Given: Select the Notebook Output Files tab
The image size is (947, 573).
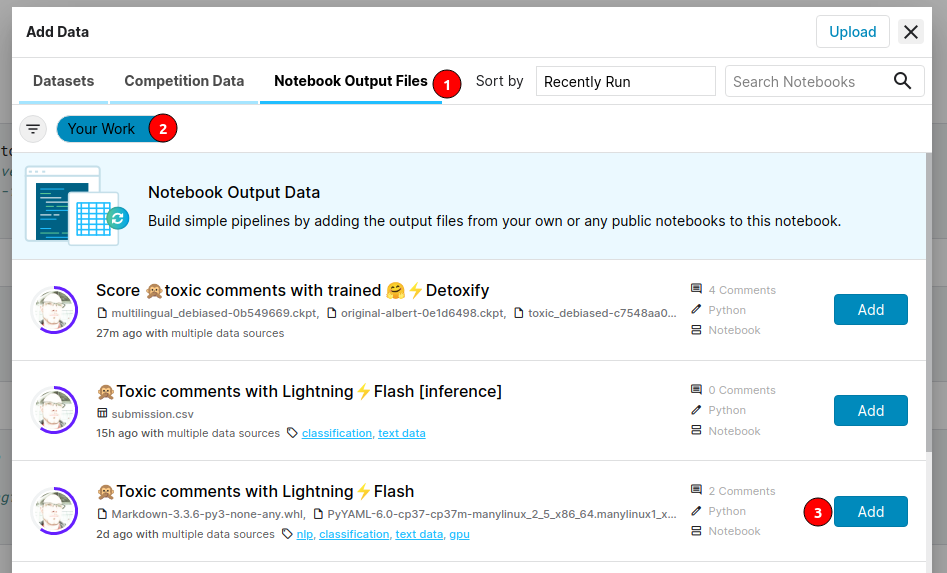Looking at the screenshot, I should point(350,81).
